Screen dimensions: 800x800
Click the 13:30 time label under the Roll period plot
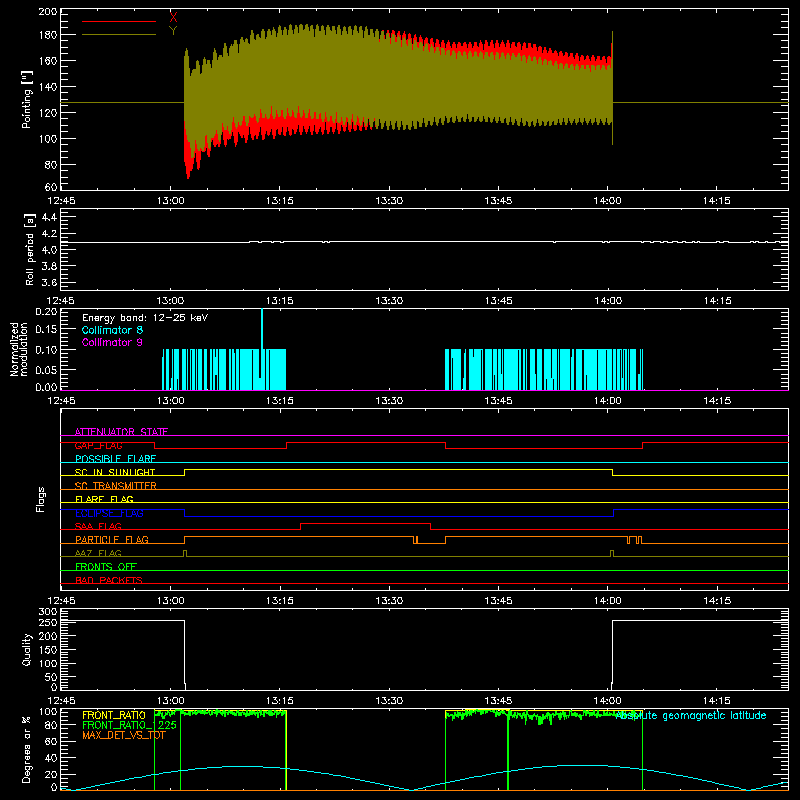click(x=389, y=301)
